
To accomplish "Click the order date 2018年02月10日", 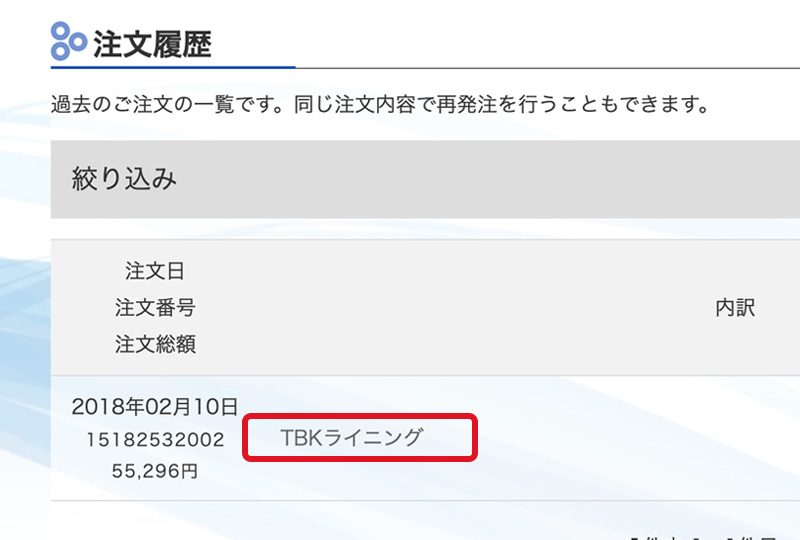I will 155,407.
